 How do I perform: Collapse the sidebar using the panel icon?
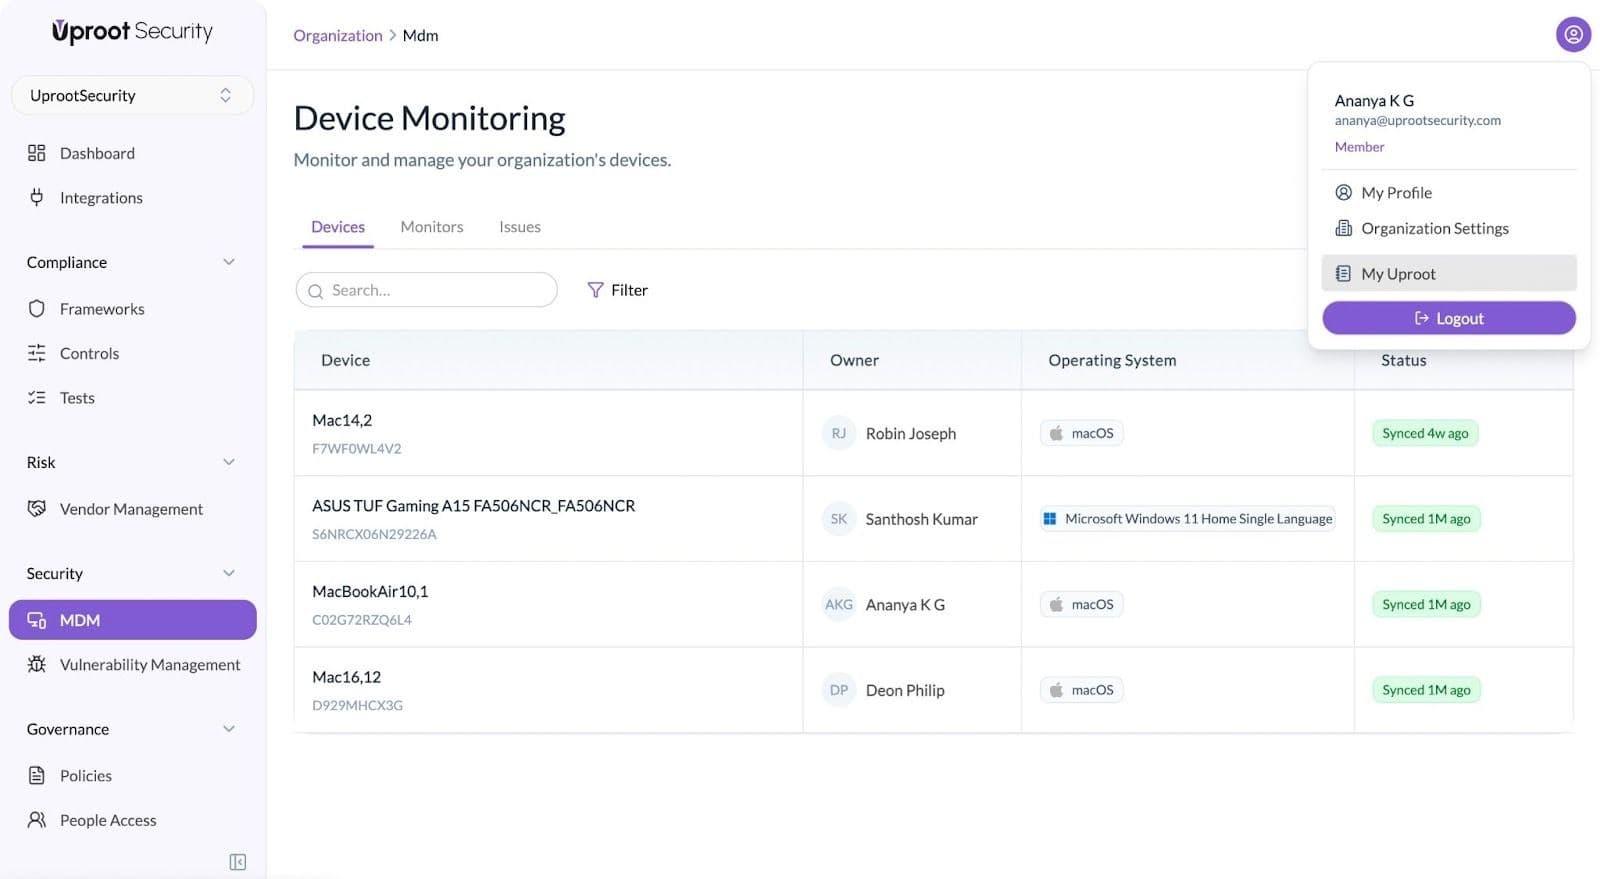click(x=237, y=862)
